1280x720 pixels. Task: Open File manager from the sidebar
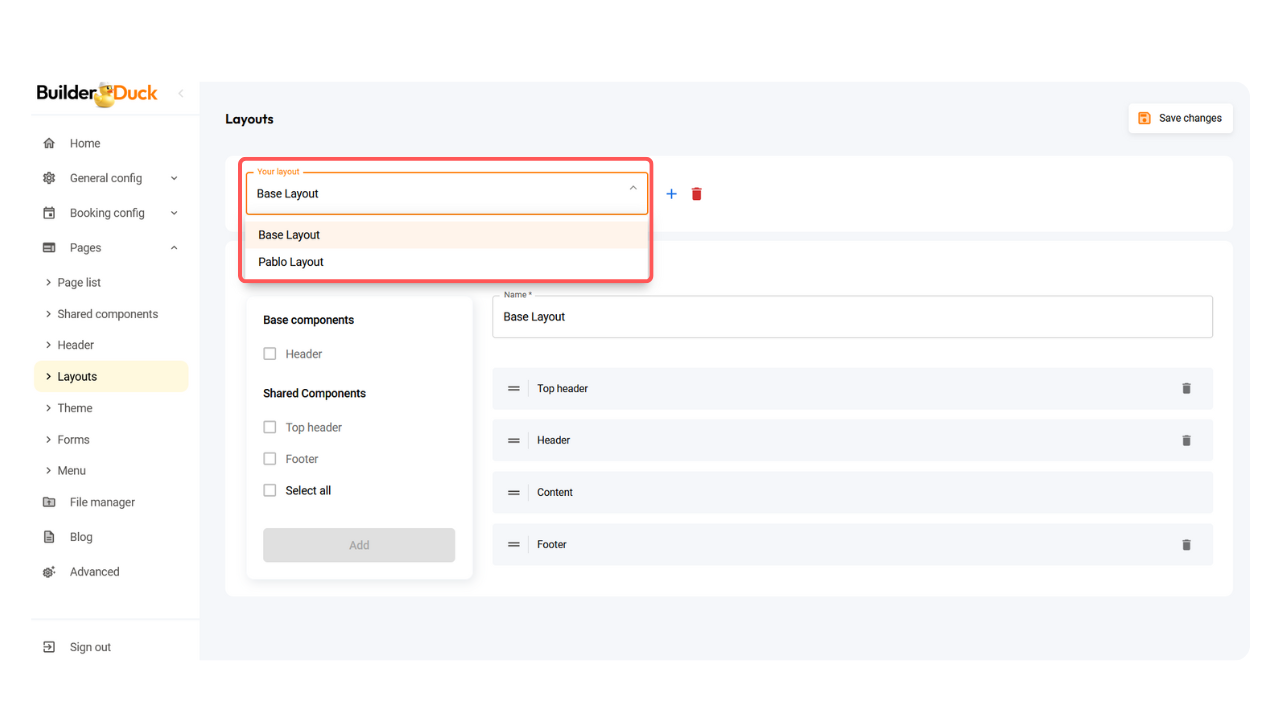pyautogui.click(x=101, y=502)
